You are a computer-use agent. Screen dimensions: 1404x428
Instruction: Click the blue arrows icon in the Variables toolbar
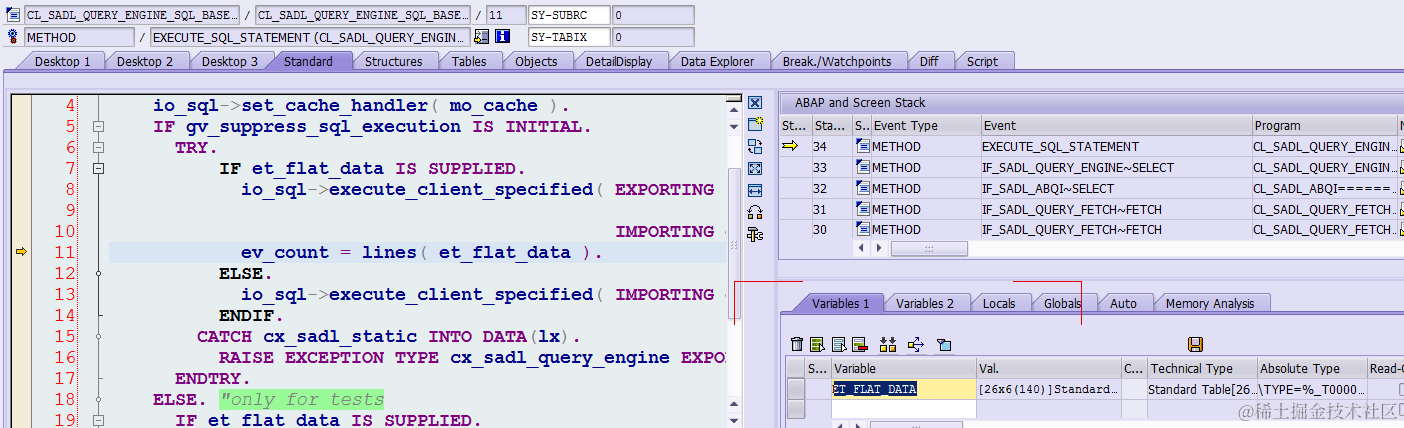click(x=915, y=344)
